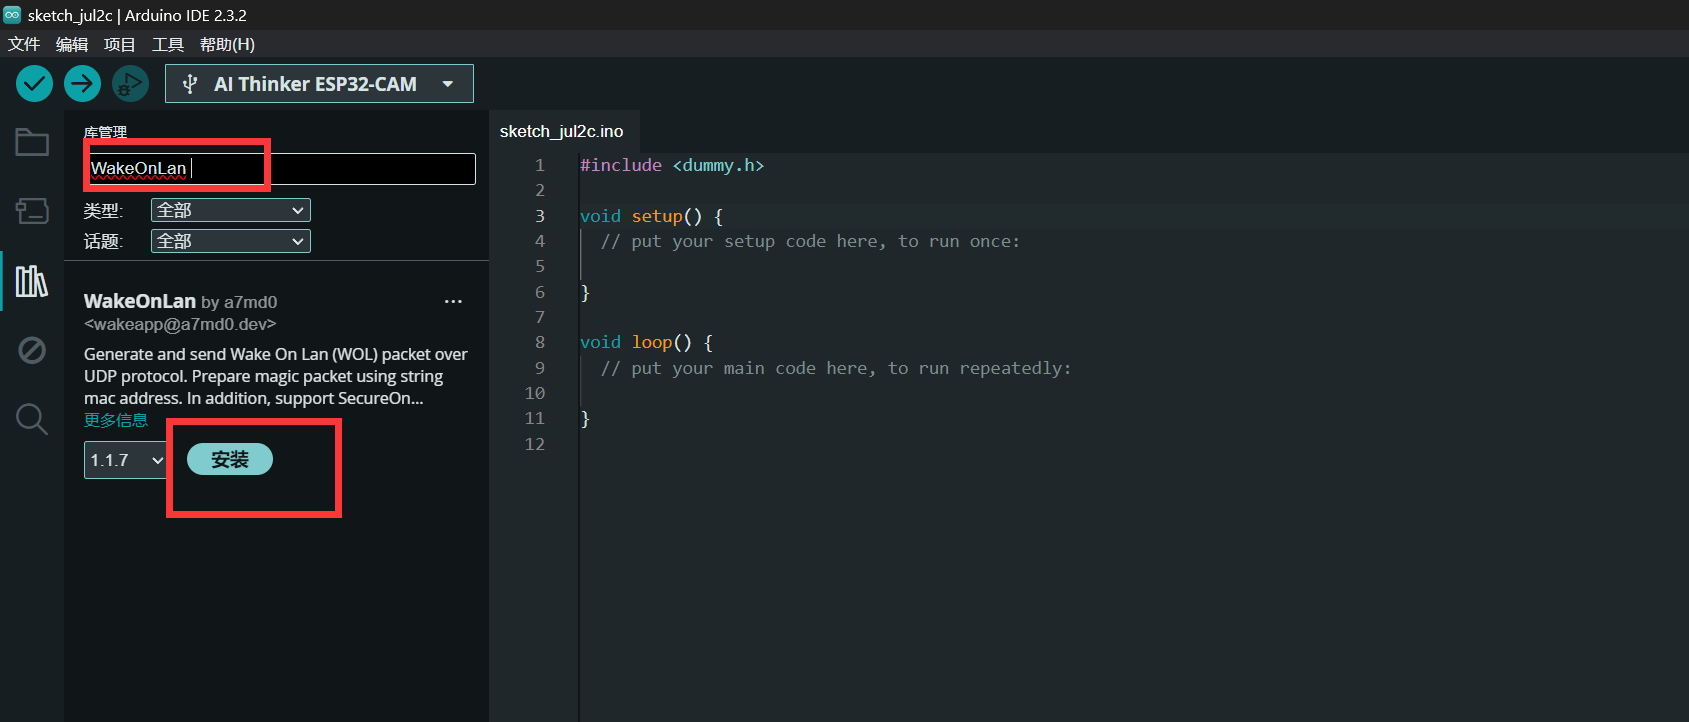The height and width of the screenshot is (722, 1689).
Task: Open the 1.1.7 version dropdown
Action: pyautogui.click(x=126, y=460)
